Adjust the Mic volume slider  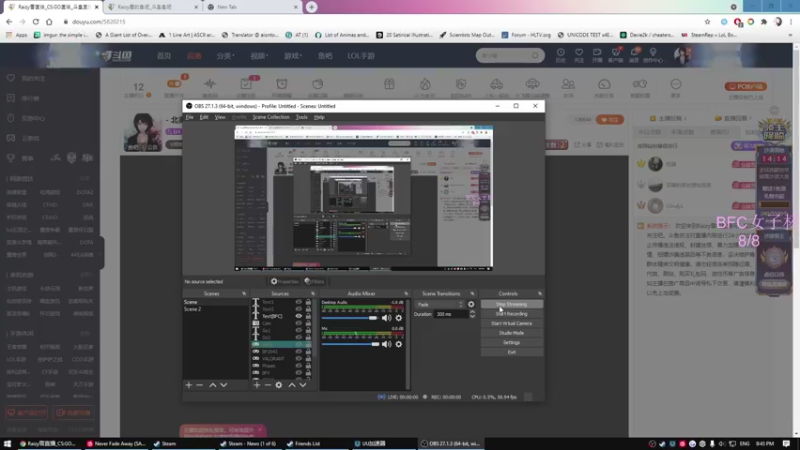350,344
